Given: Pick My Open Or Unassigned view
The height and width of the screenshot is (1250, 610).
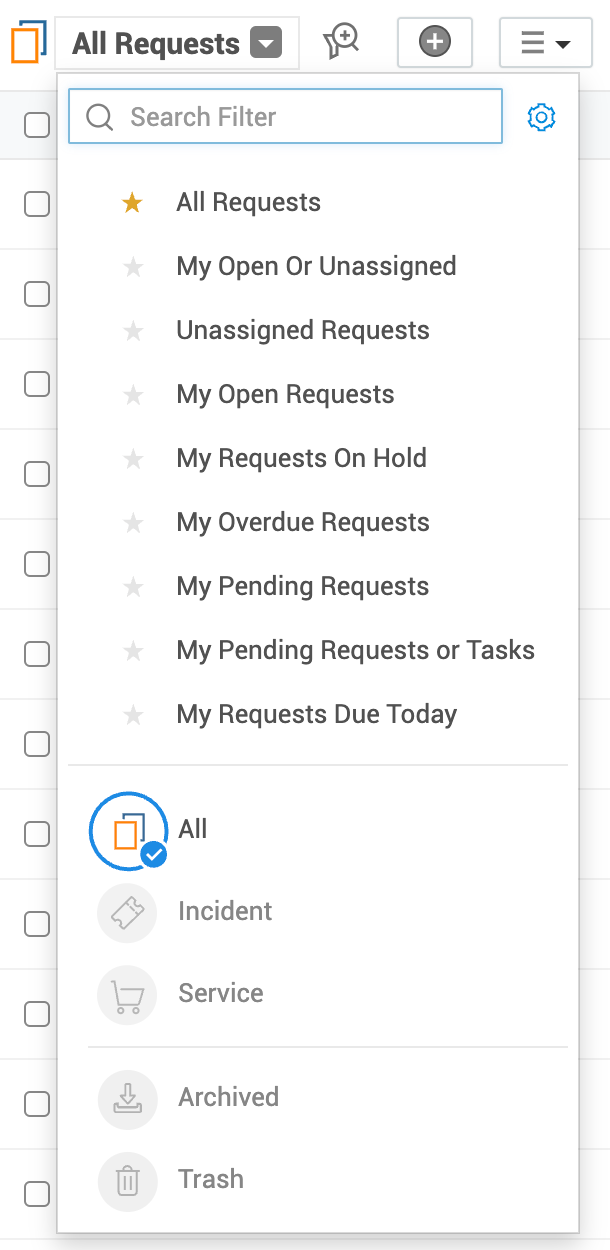Looking at the screenshot, I should [316, 267].
